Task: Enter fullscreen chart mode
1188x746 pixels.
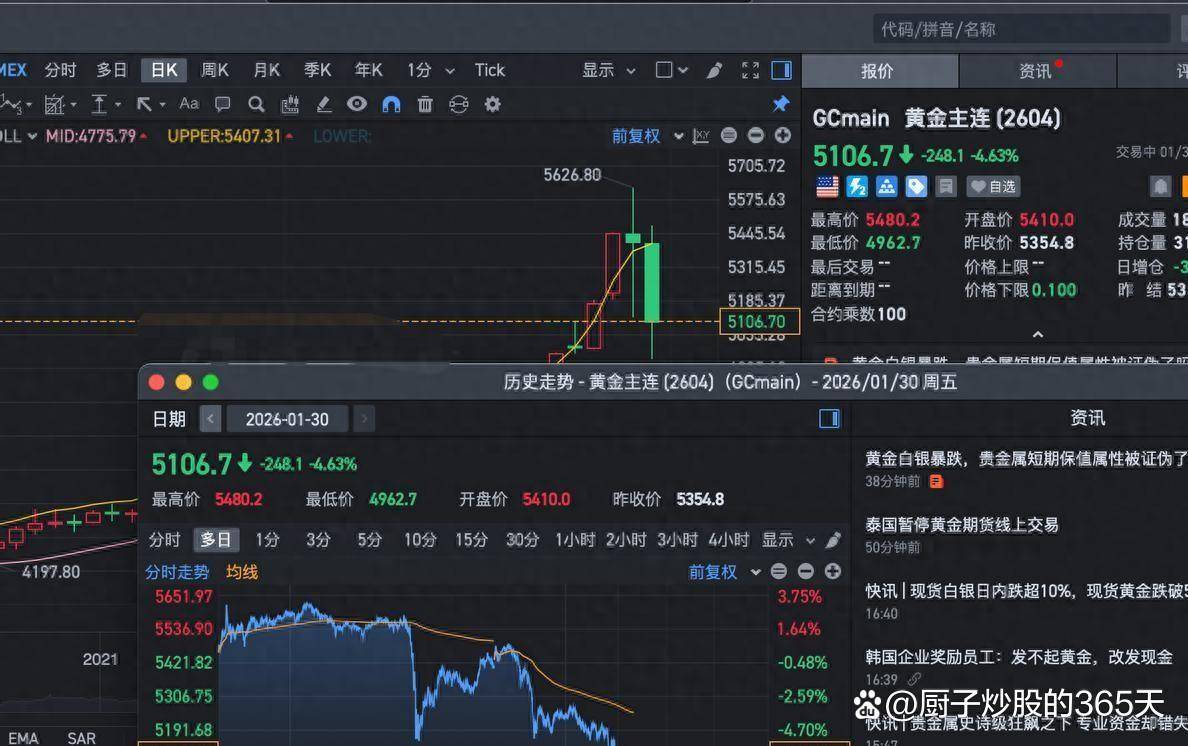Action: [x=750, y=70]
